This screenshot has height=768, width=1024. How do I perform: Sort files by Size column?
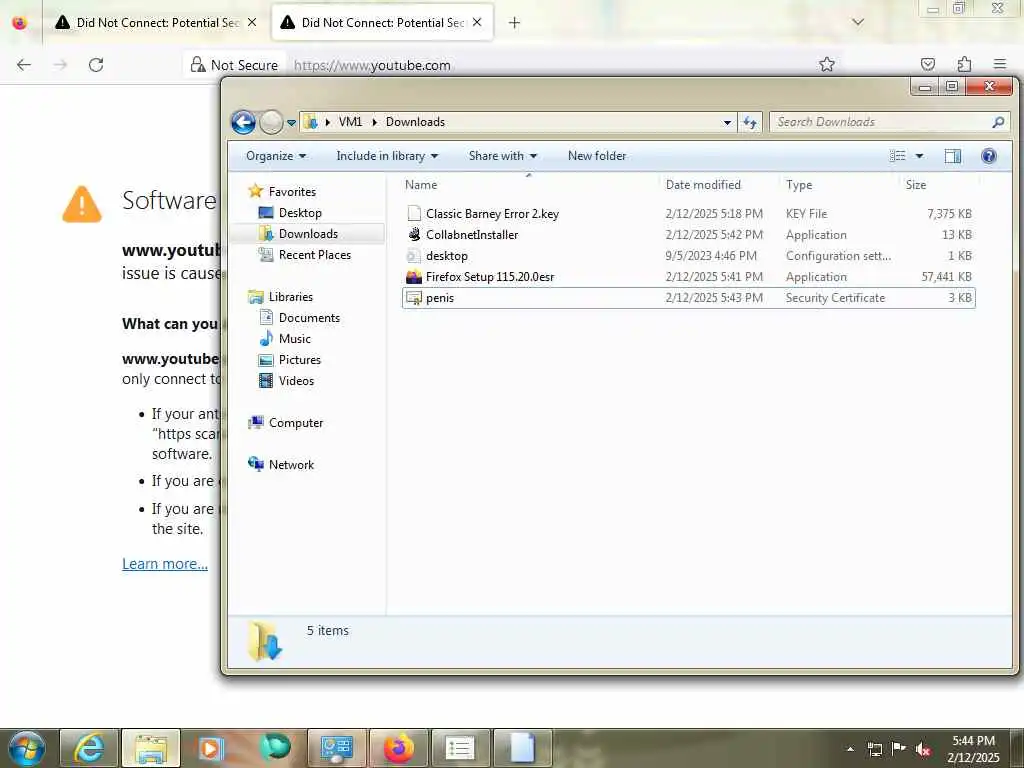[x=939, y=185]
